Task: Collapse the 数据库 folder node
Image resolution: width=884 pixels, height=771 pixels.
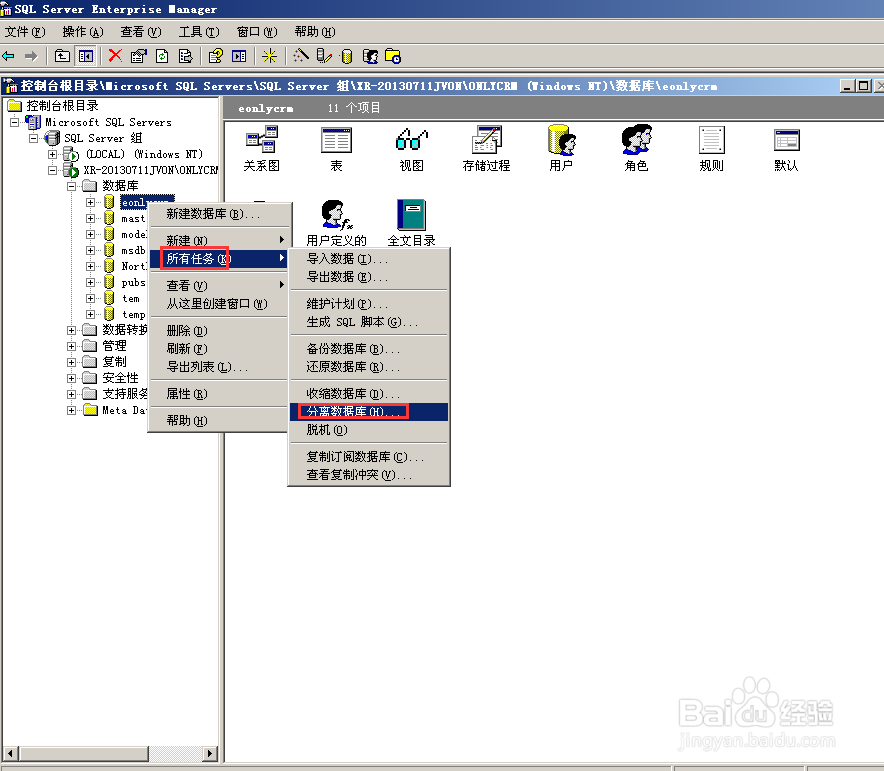Action: pyautogui.click(x=72, y=185)
